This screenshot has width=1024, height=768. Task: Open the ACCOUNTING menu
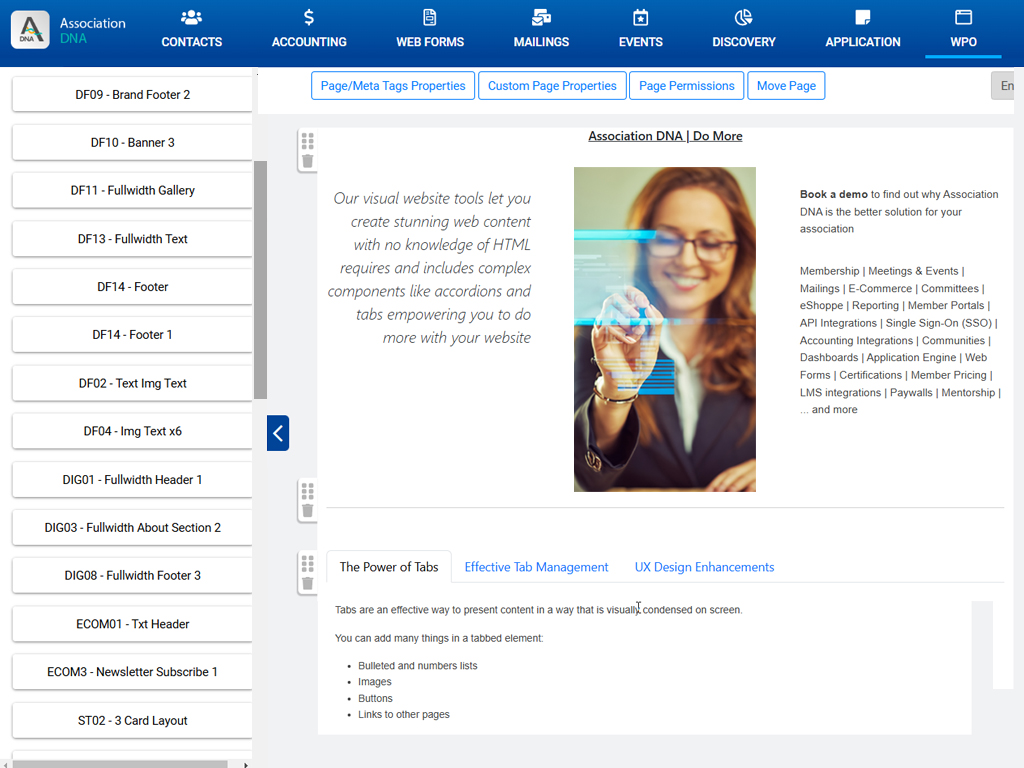point(309,42)
